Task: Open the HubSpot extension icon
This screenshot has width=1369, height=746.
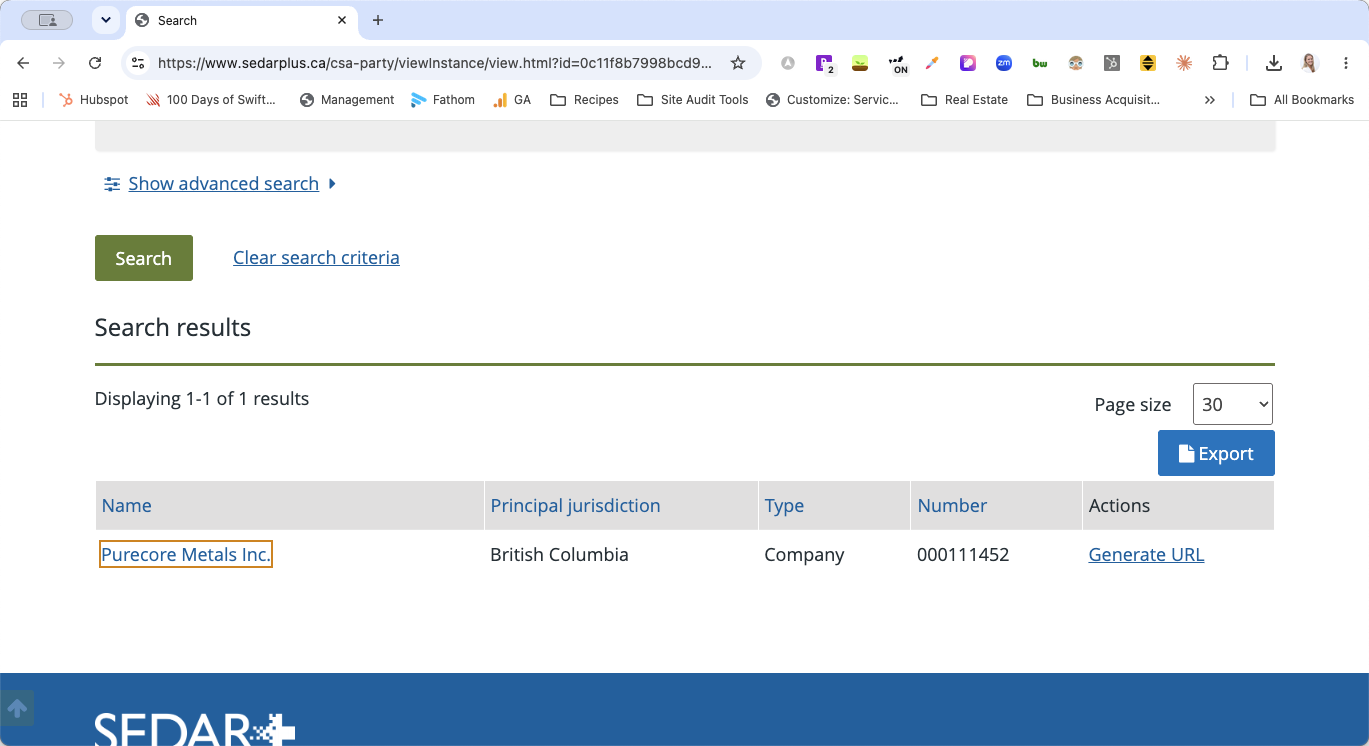Action: pos(1112,63)
